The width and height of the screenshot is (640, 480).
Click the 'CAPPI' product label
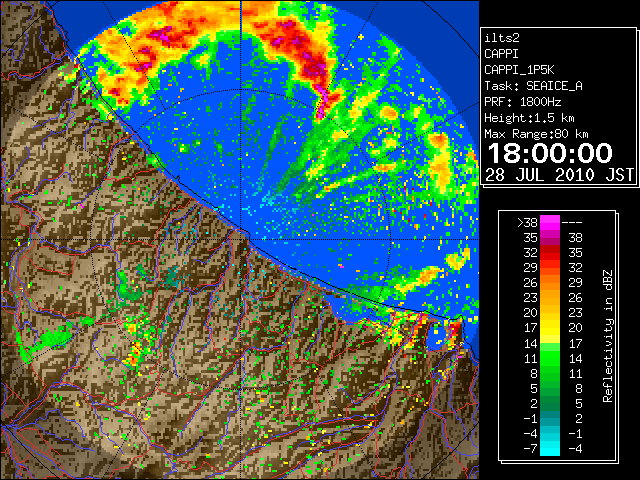pyautogui.click(x=501, y=54)
